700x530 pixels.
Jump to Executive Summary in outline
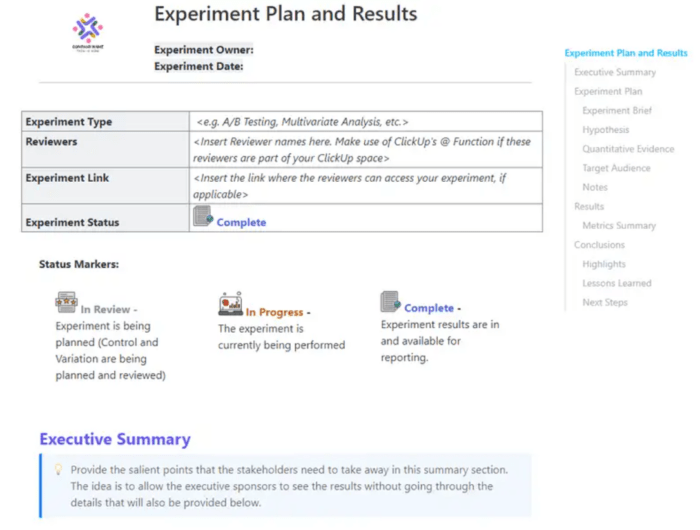click(x=615, y=72)
